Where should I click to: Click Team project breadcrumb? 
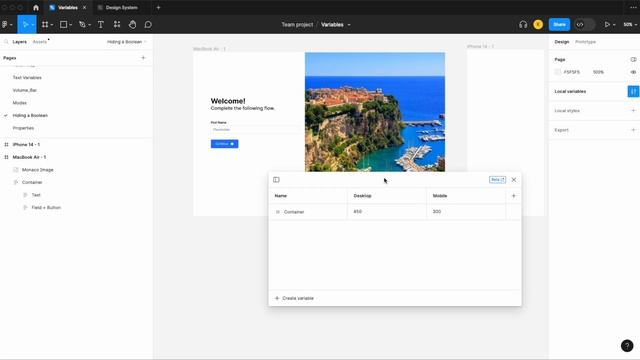pyautogui.click(x=297, y=24)
